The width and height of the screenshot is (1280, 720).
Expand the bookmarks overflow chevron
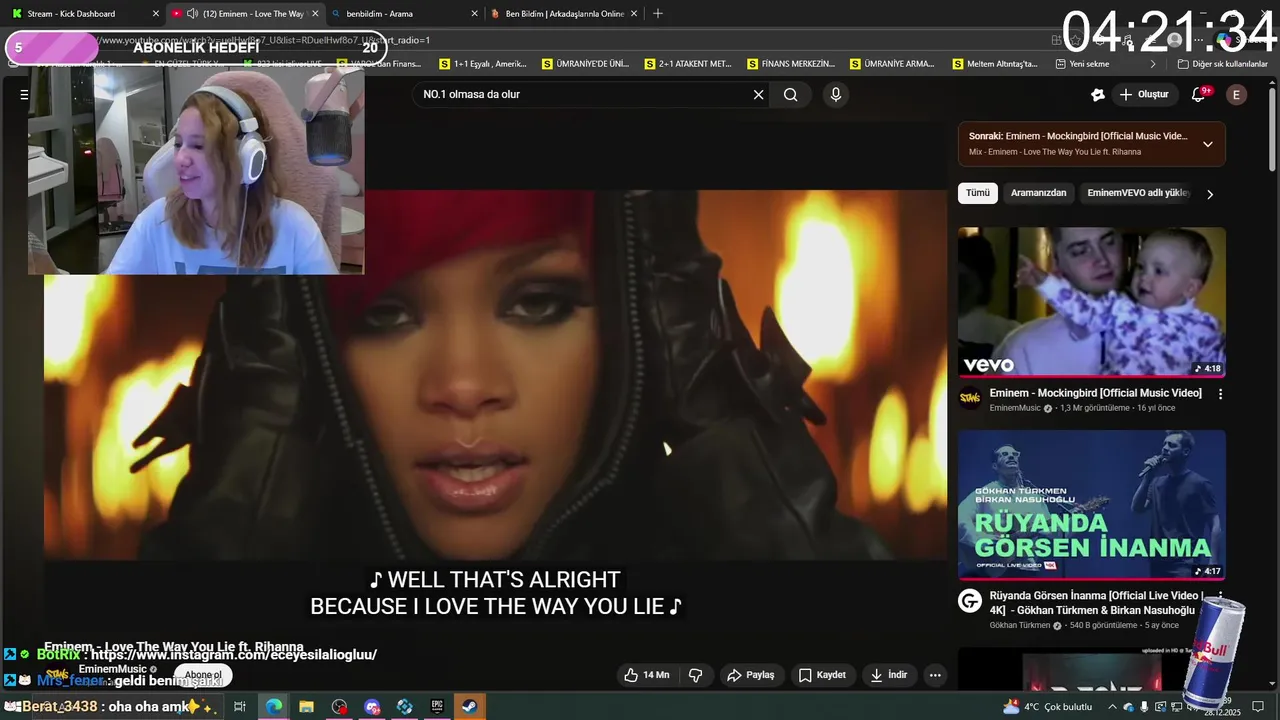tap(1153, 64)
